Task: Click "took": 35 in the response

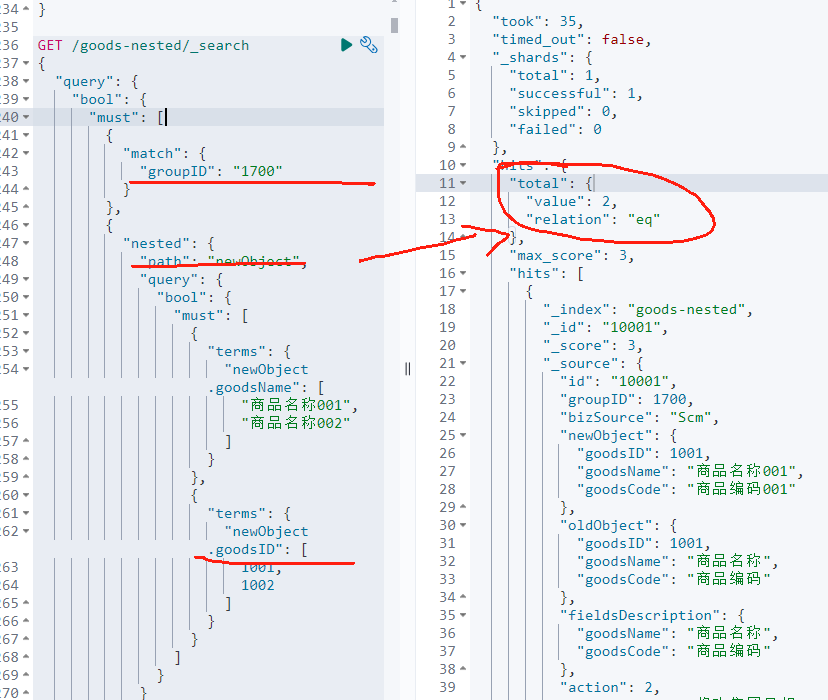Action: [x=538, y=22]
